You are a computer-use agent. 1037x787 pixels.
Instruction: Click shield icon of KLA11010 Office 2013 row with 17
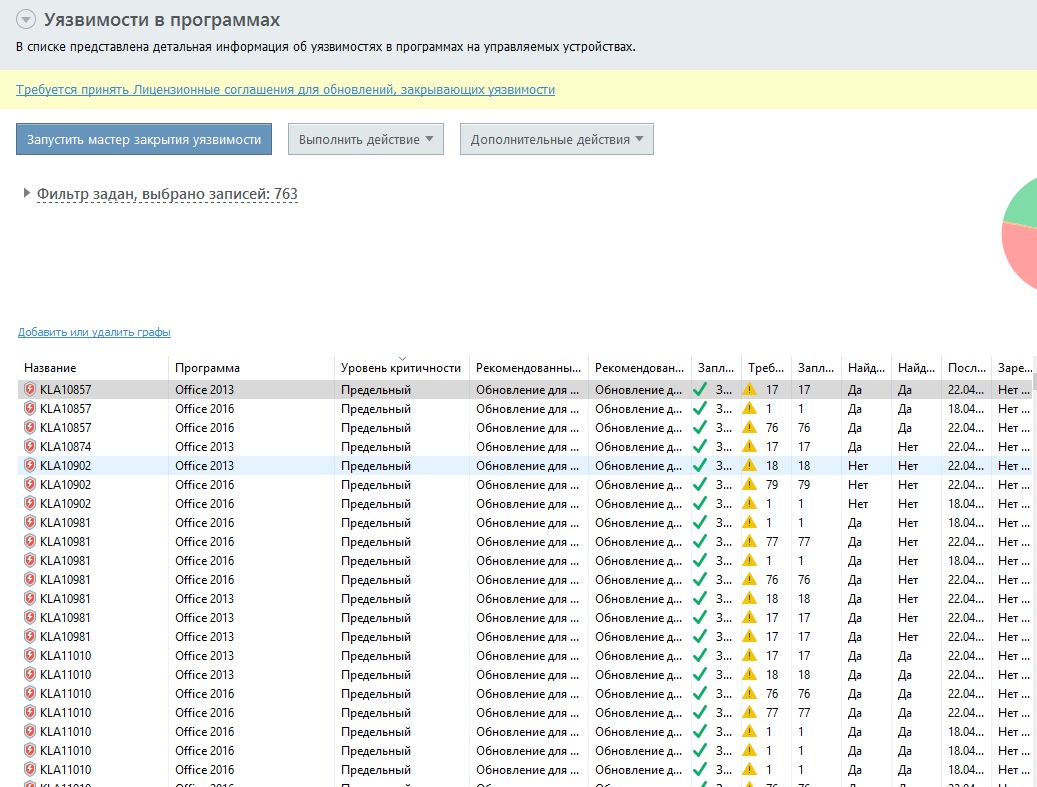point(30,655)
